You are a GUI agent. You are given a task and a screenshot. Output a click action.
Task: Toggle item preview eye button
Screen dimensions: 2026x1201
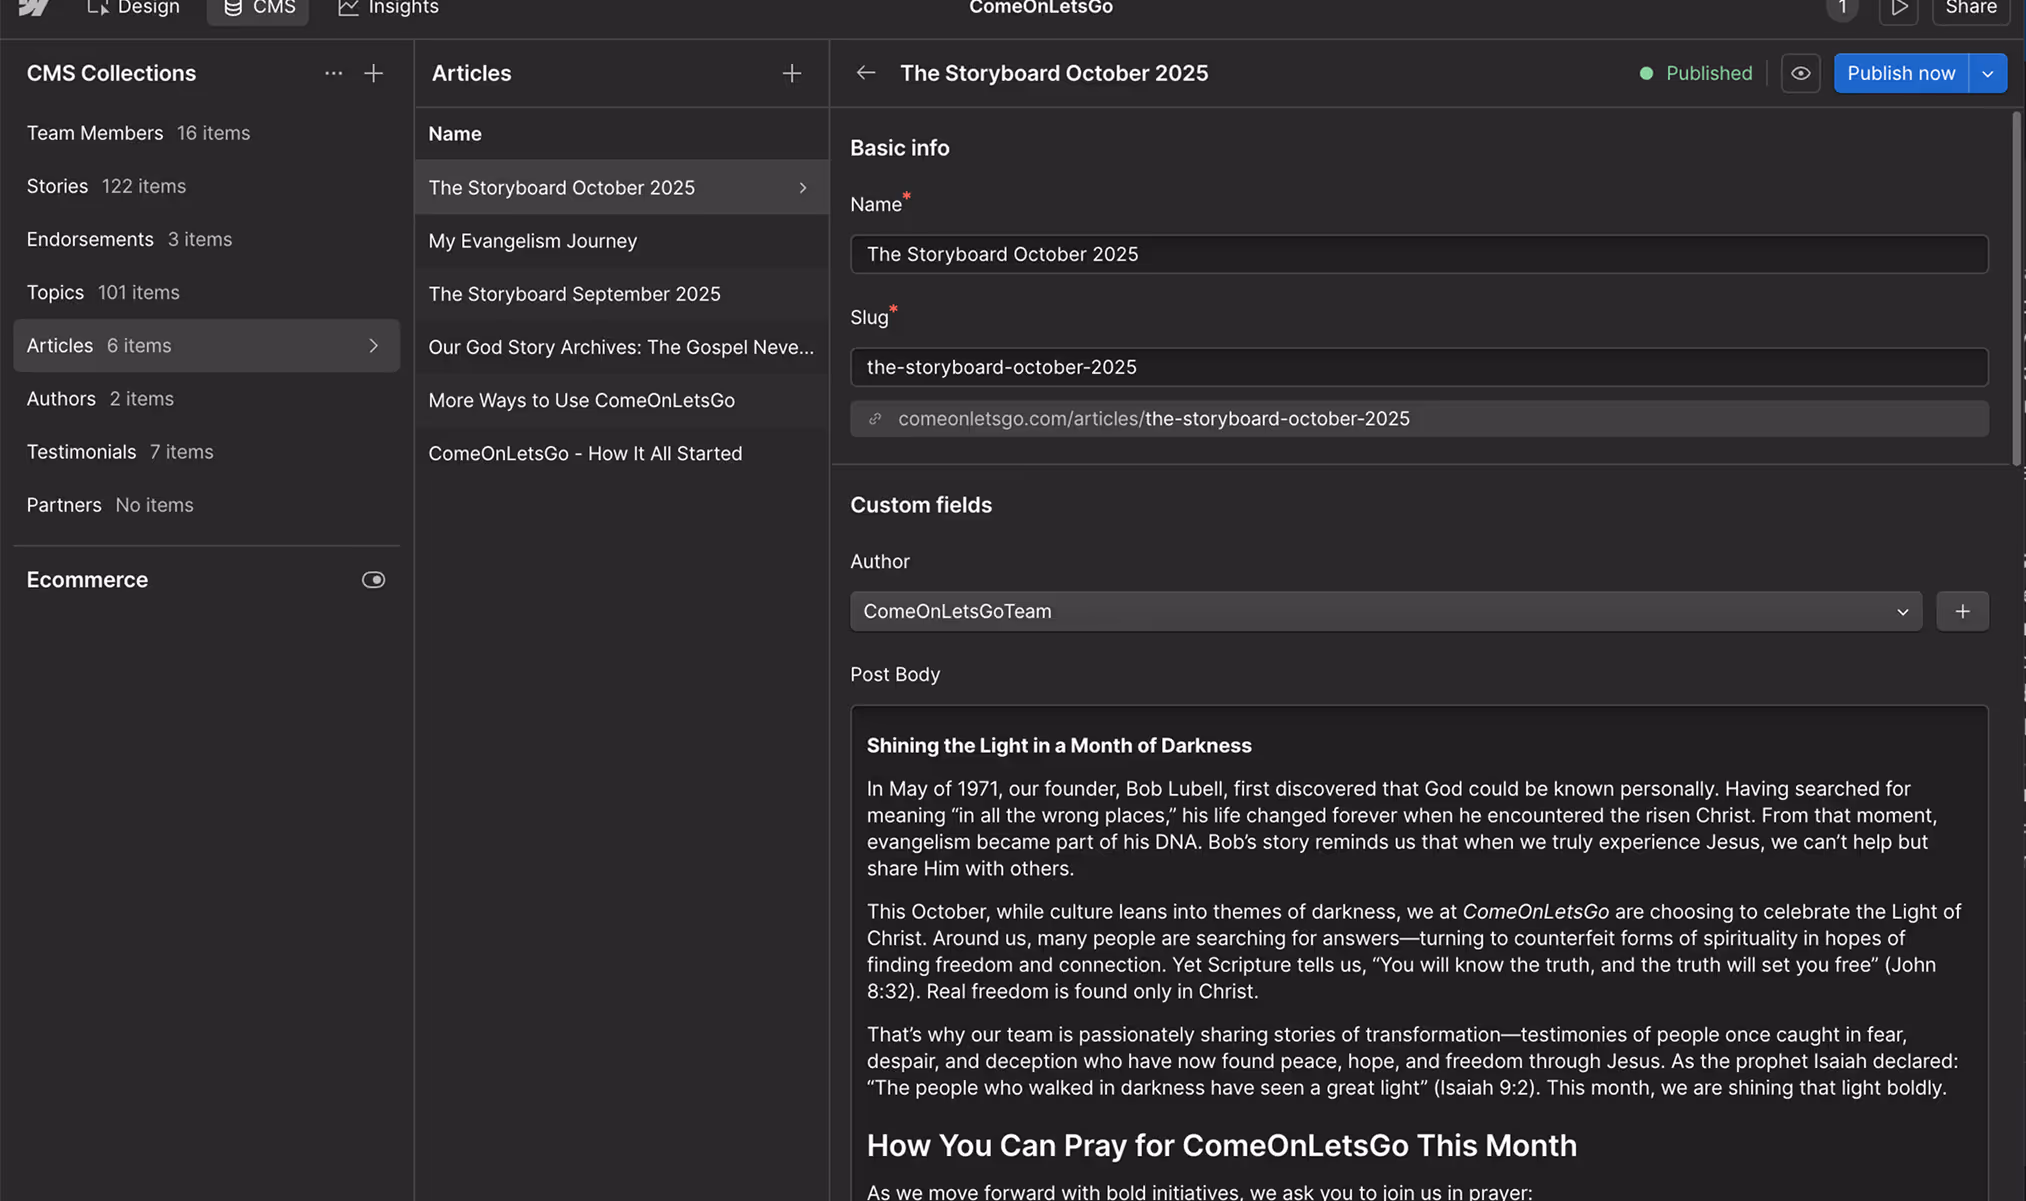(1800, 73)
